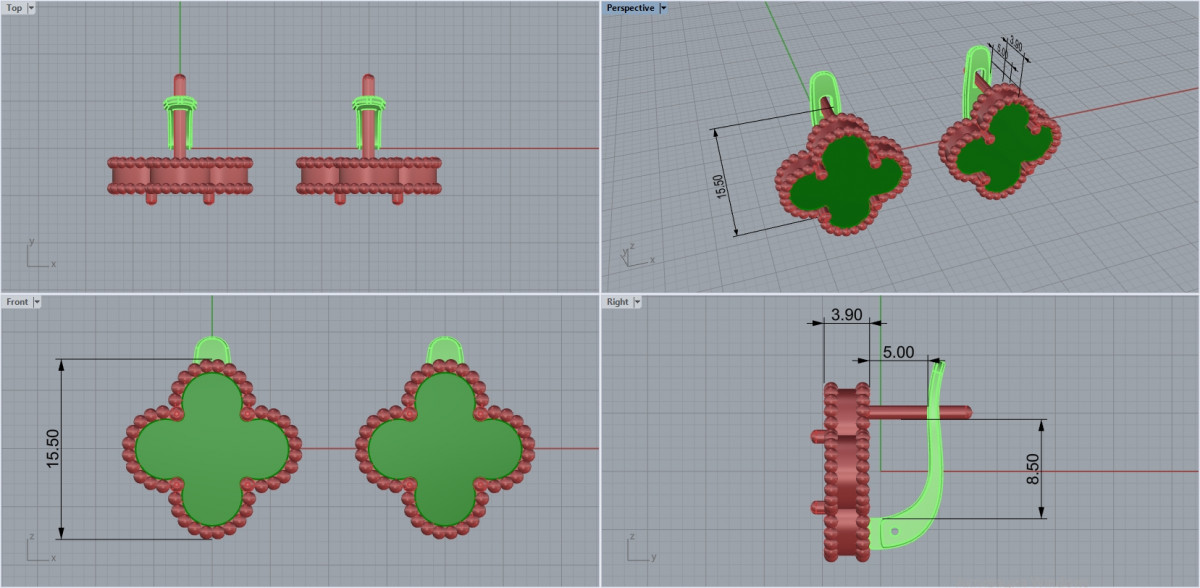Click the Perspective viewport title
1200x588 pixels.
[630, 8]
